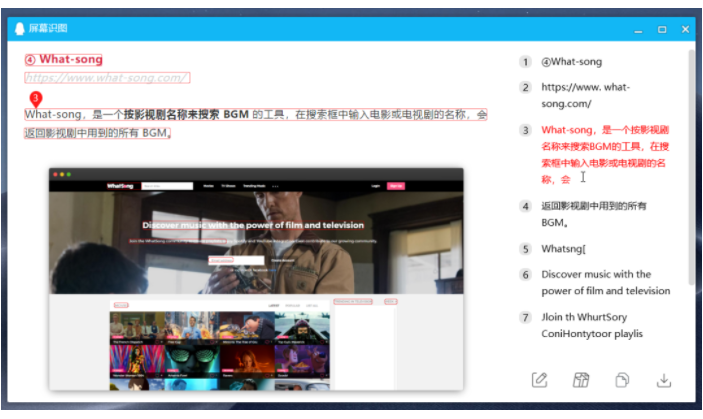Minimize the 屏幕识图 window

tap(638, 30)
